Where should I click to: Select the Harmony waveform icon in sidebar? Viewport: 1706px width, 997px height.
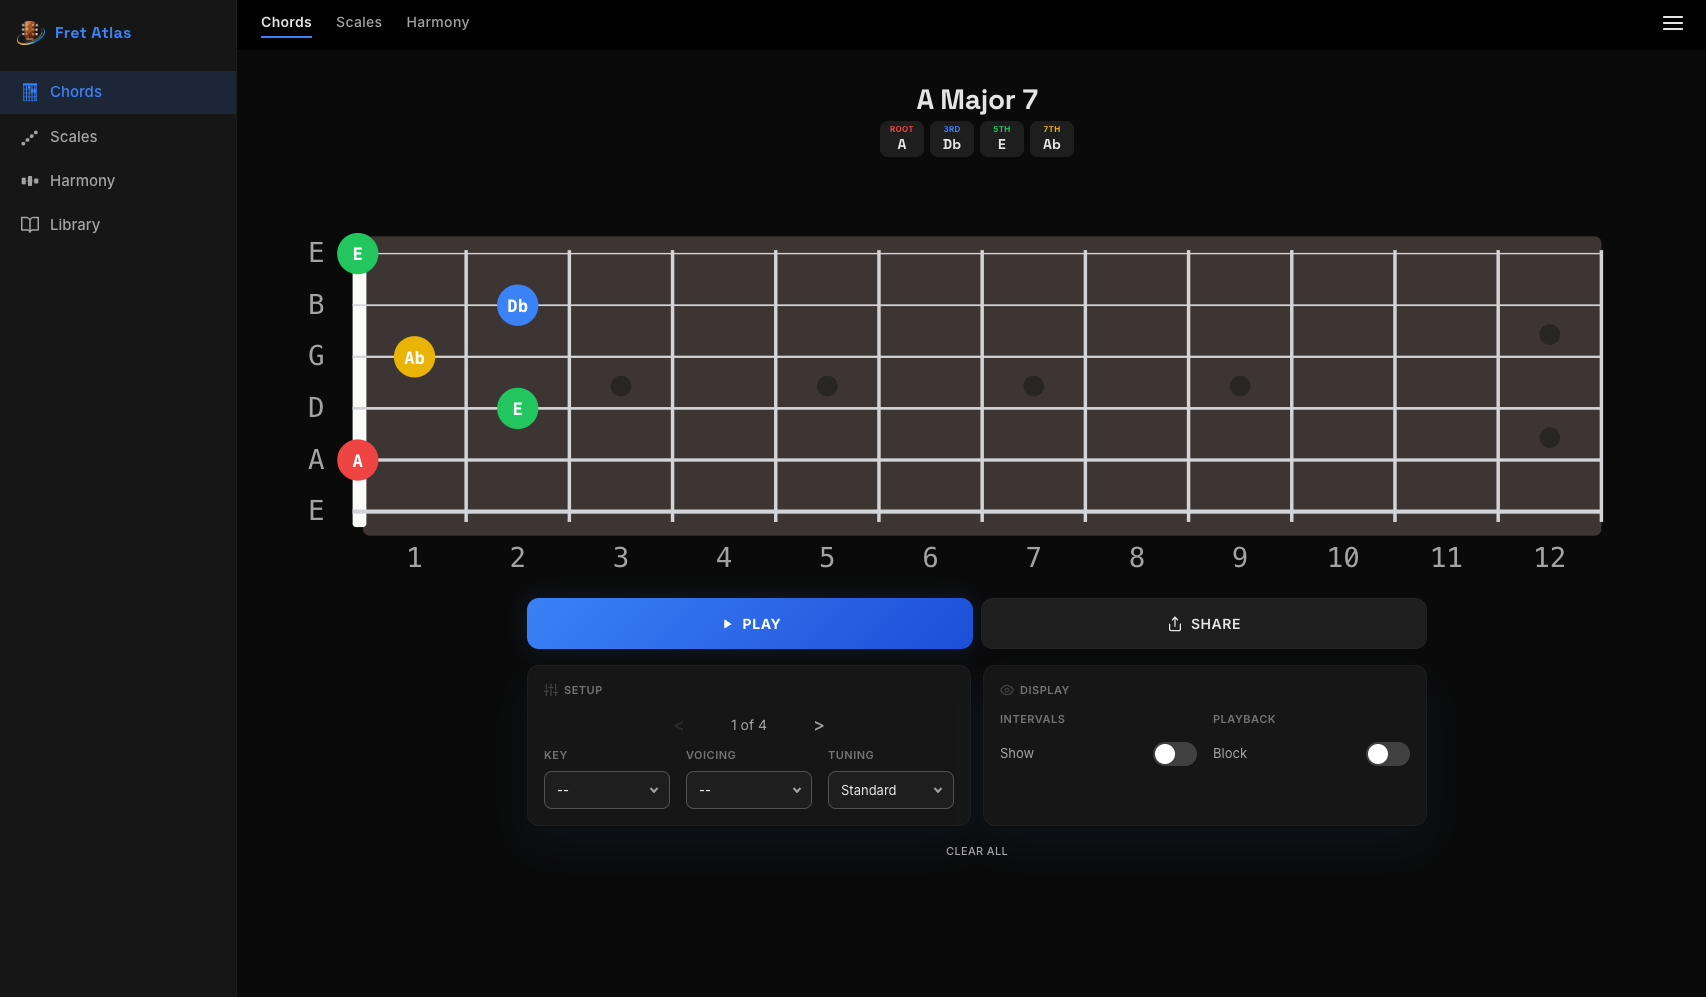click(x=29, y=181)
